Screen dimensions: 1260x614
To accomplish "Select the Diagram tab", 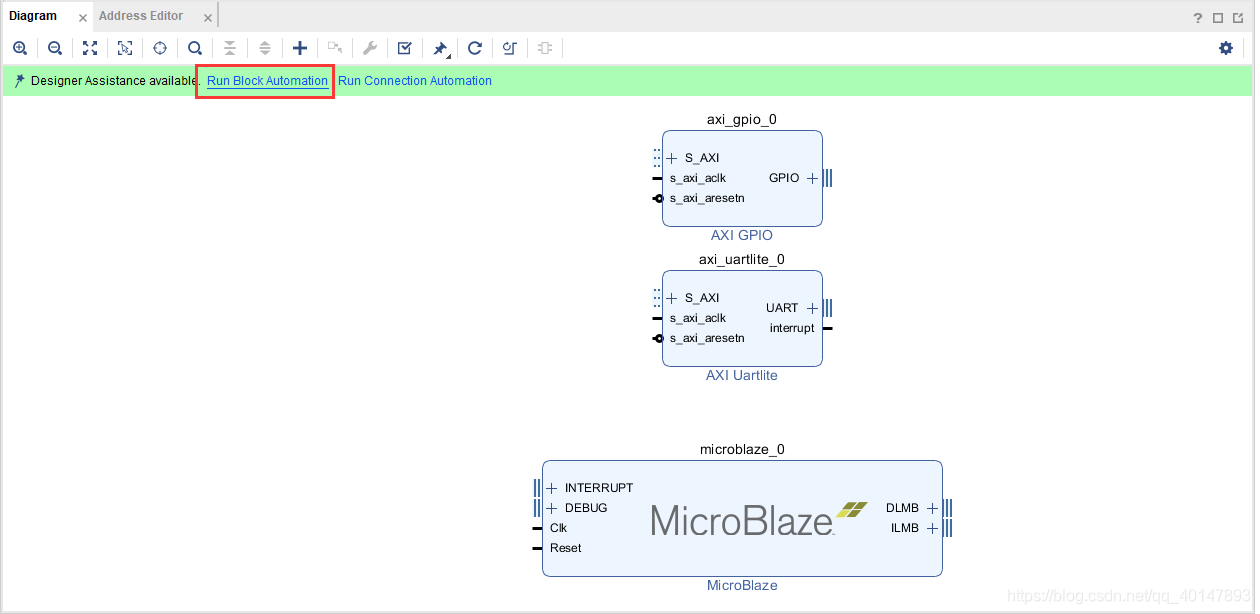I will tap(35, 15).
